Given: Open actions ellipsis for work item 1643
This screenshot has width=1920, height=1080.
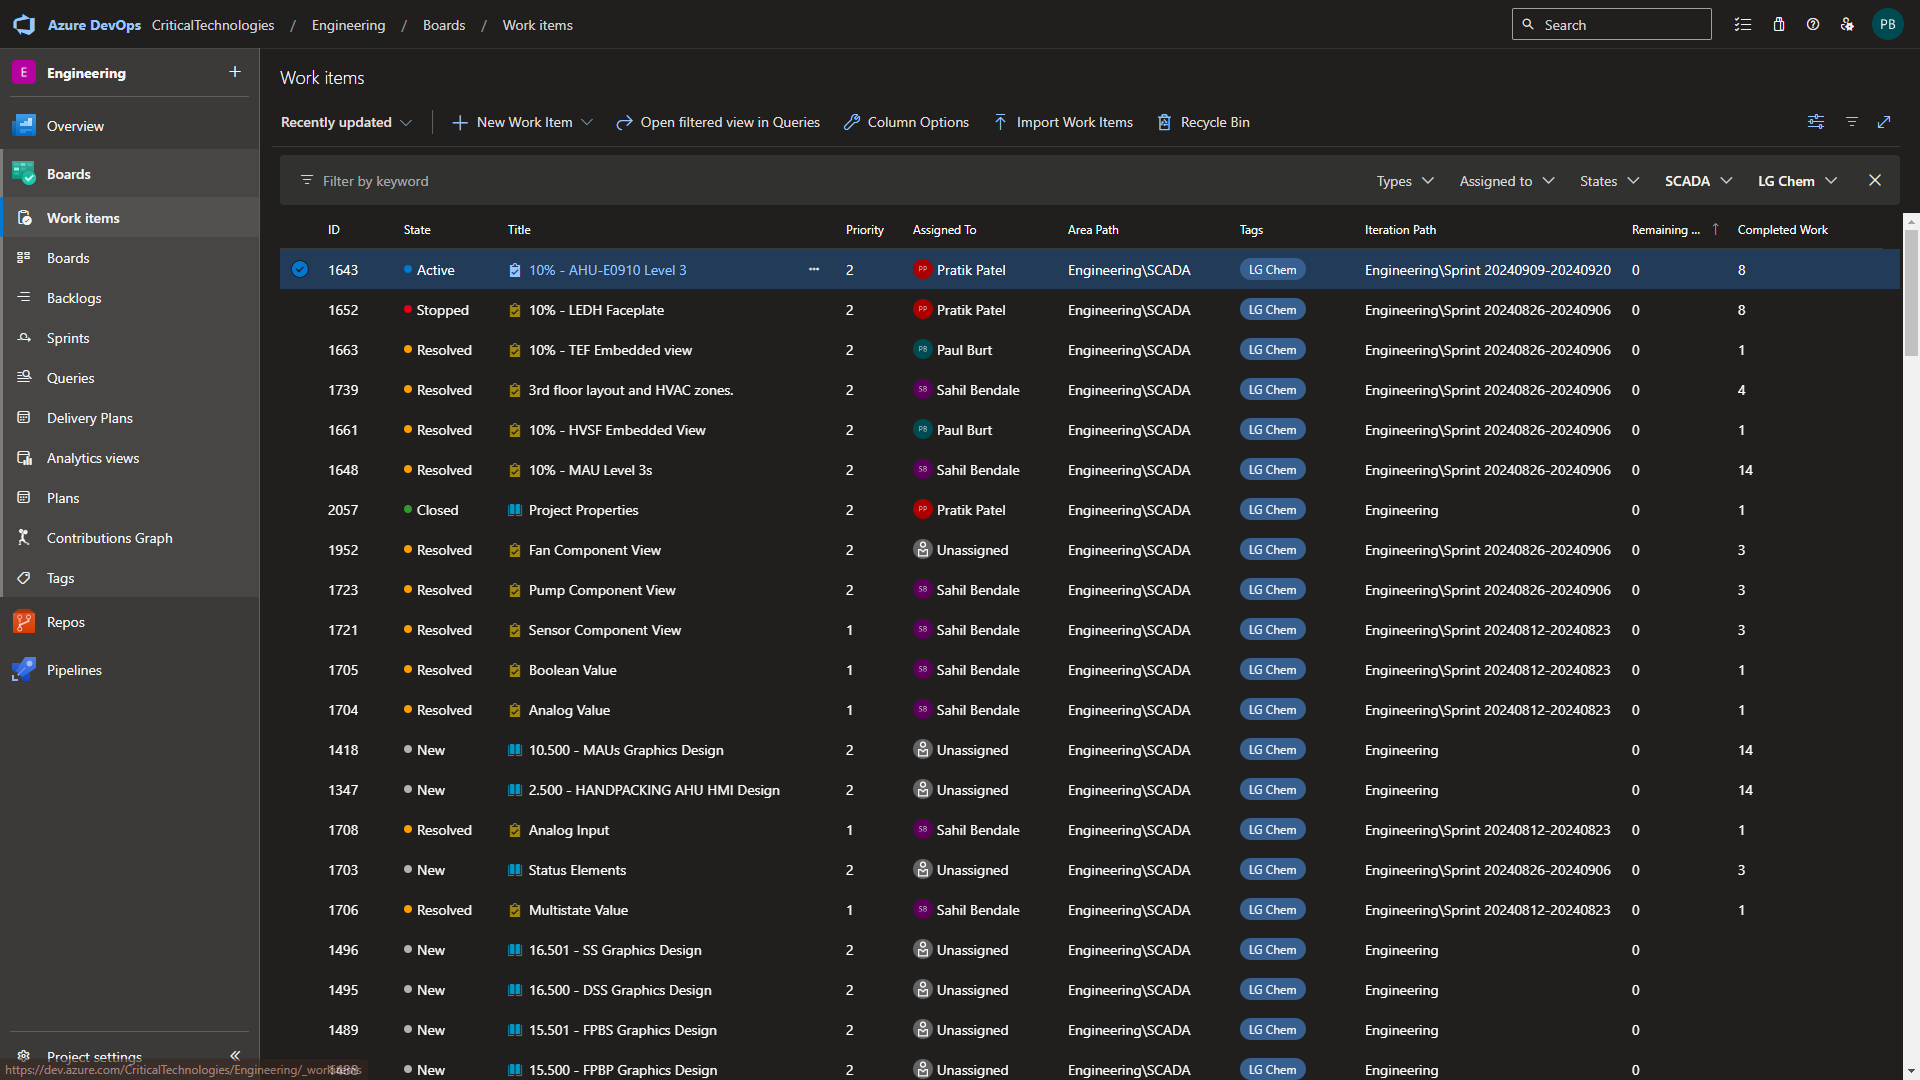Looking at the screenshot, I should [x=814, y=270].
